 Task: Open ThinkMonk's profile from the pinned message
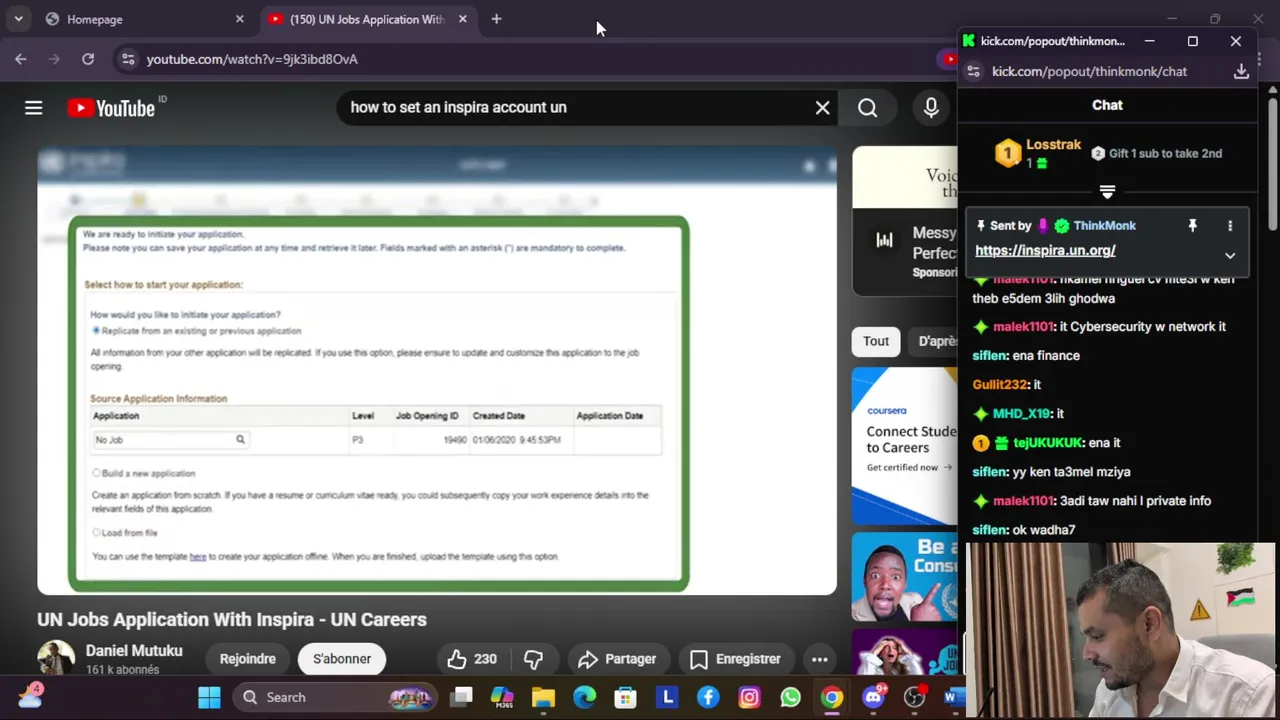pos(1105,226)
